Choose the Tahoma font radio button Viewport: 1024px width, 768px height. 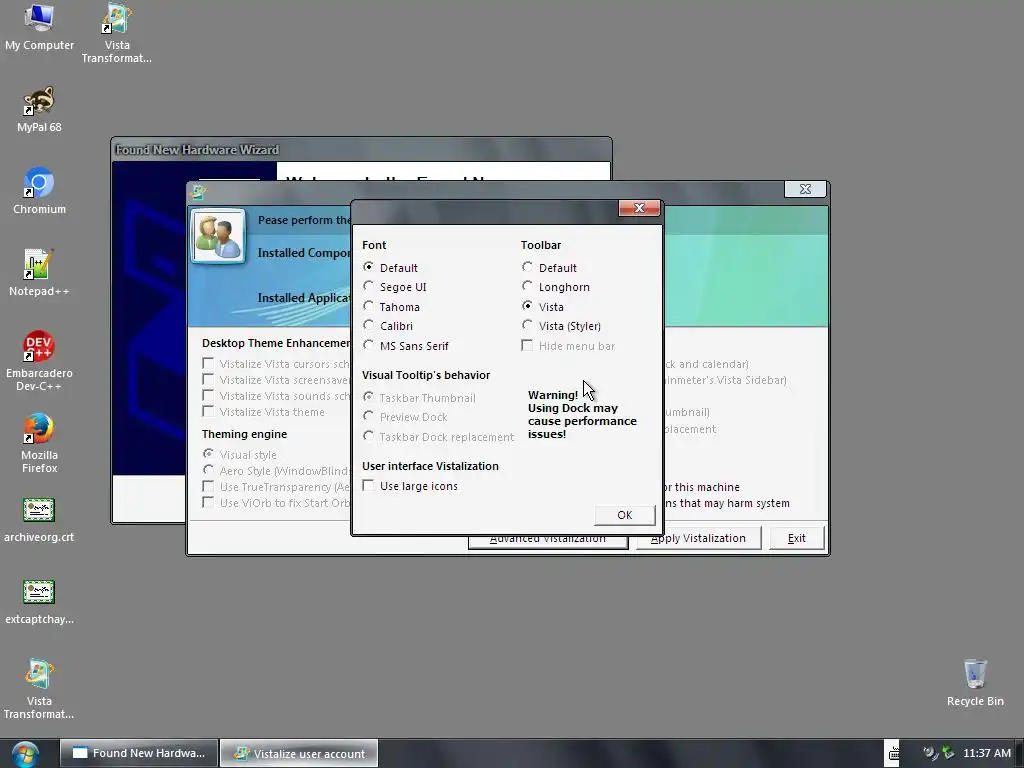(x=391, y=306)
